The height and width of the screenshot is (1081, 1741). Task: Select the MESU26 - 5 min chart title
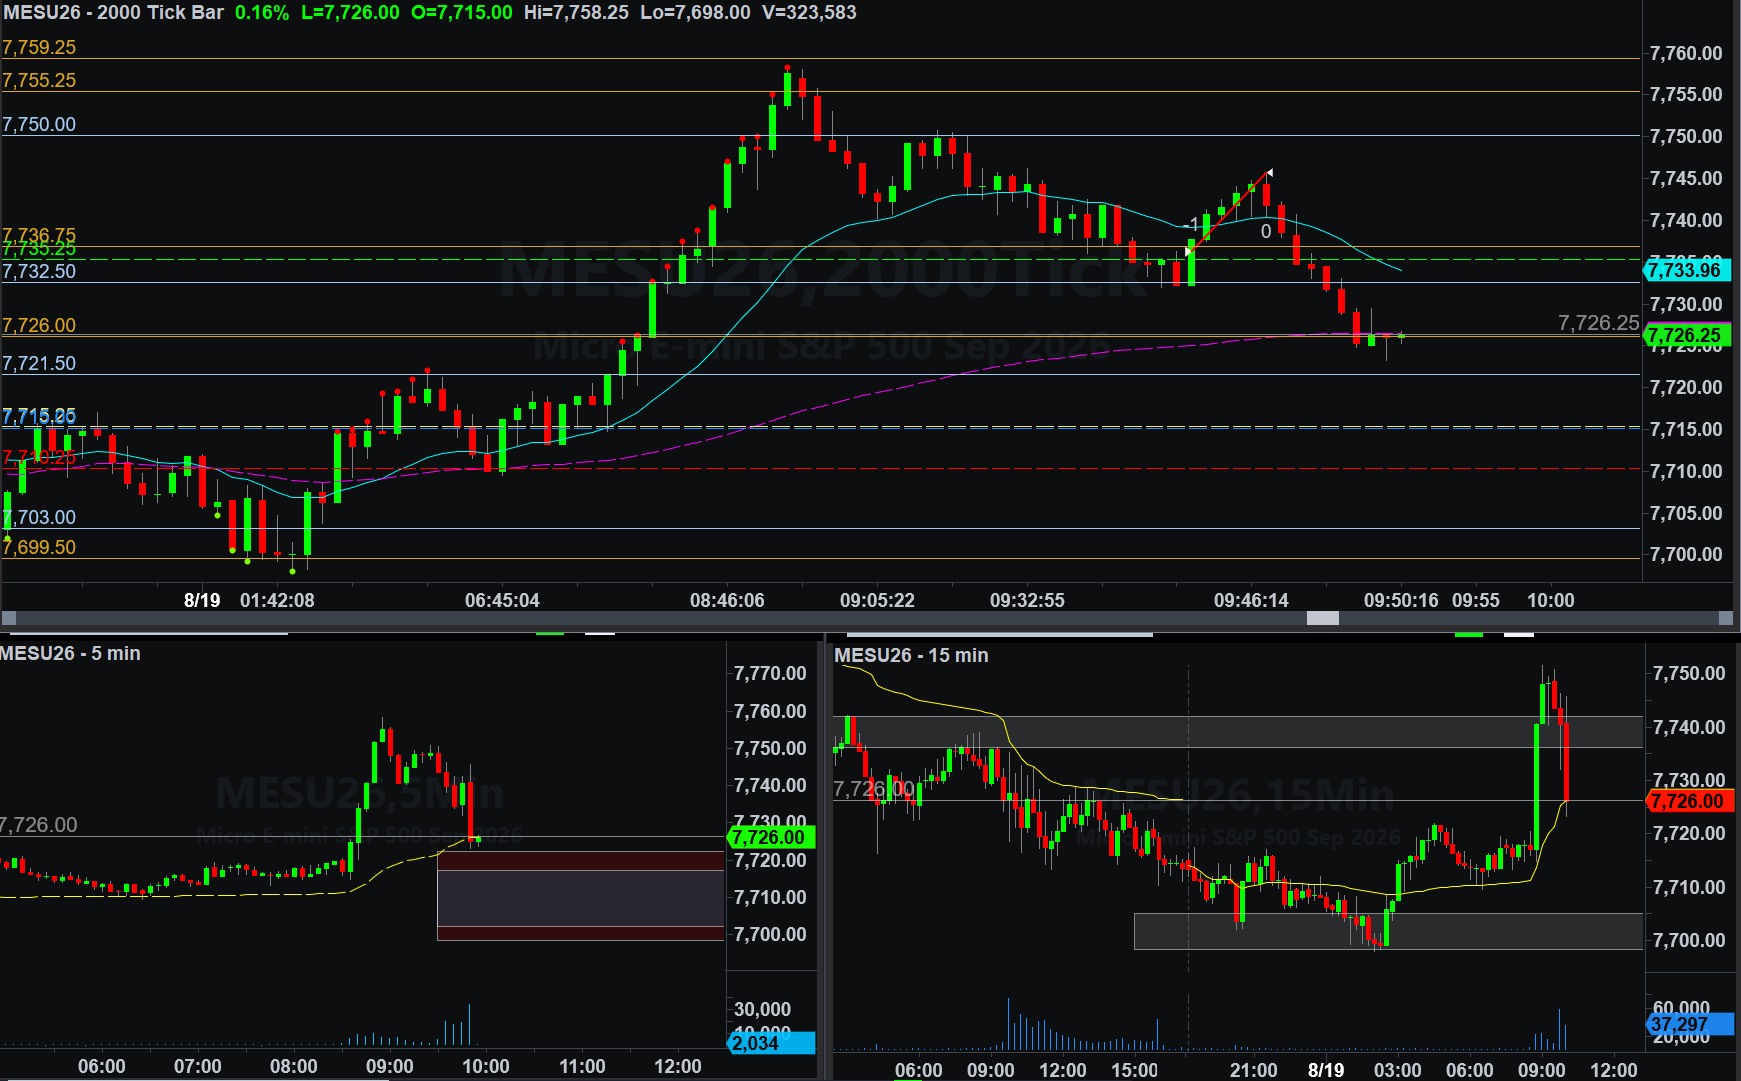coord(70,653)
